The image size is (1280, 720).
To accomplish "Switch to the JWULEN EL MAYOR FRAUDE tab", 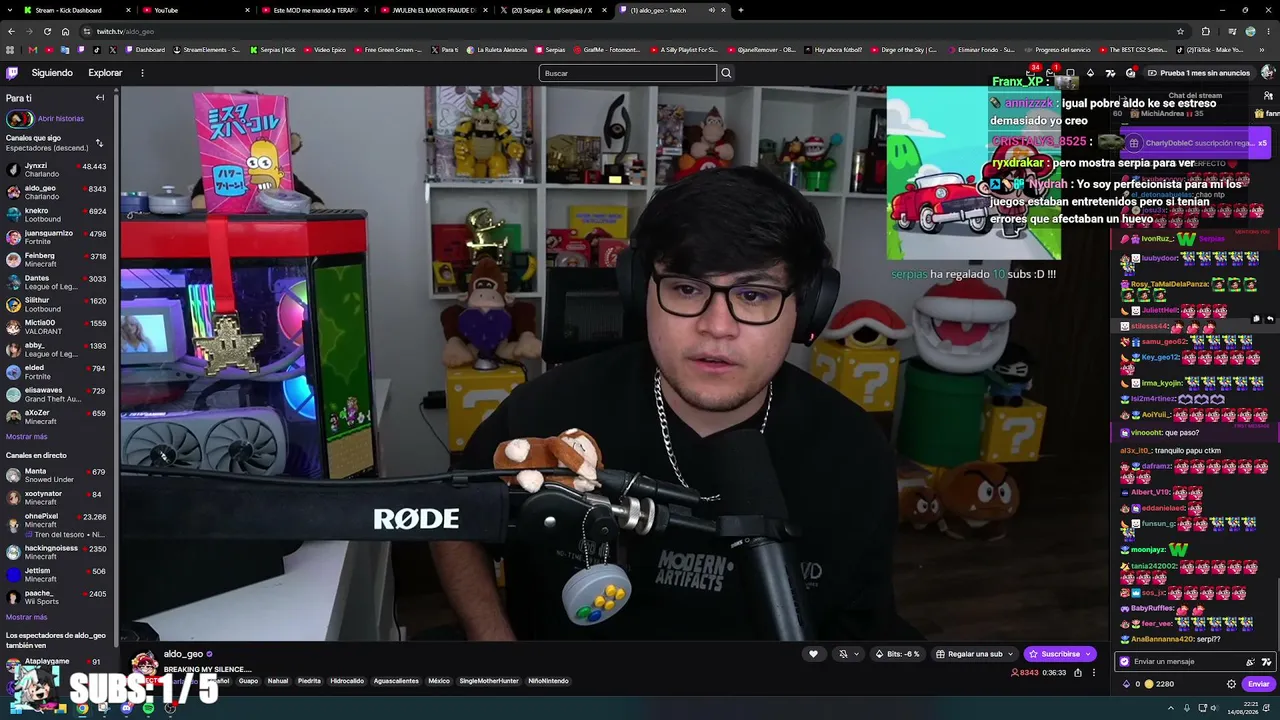I will (433, 10).
